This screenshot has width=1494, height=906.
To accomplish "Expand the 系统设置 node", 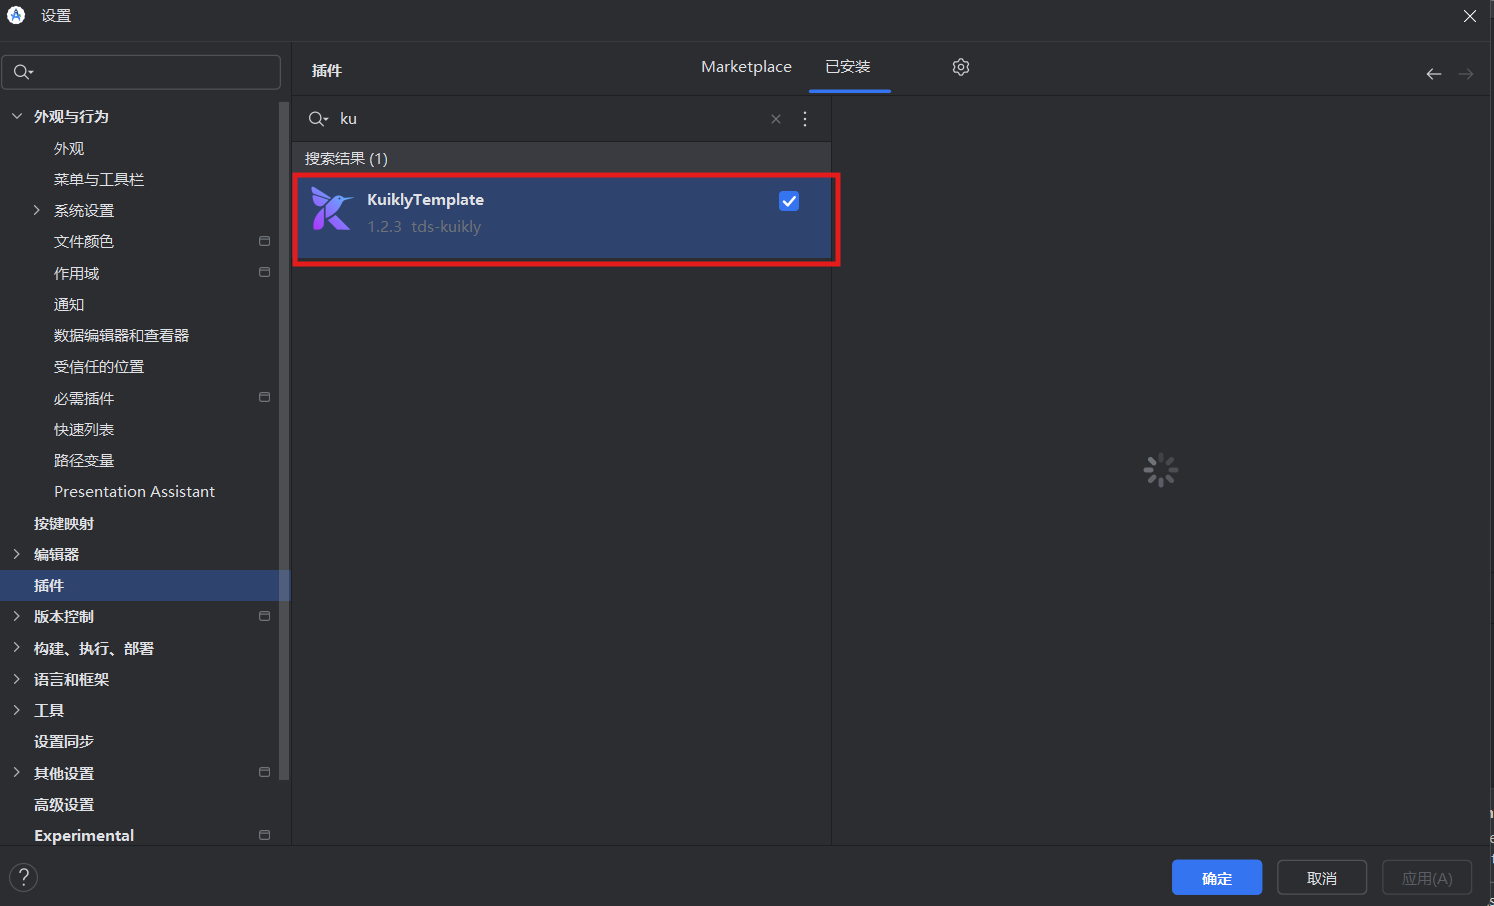I will pos(37,210).
